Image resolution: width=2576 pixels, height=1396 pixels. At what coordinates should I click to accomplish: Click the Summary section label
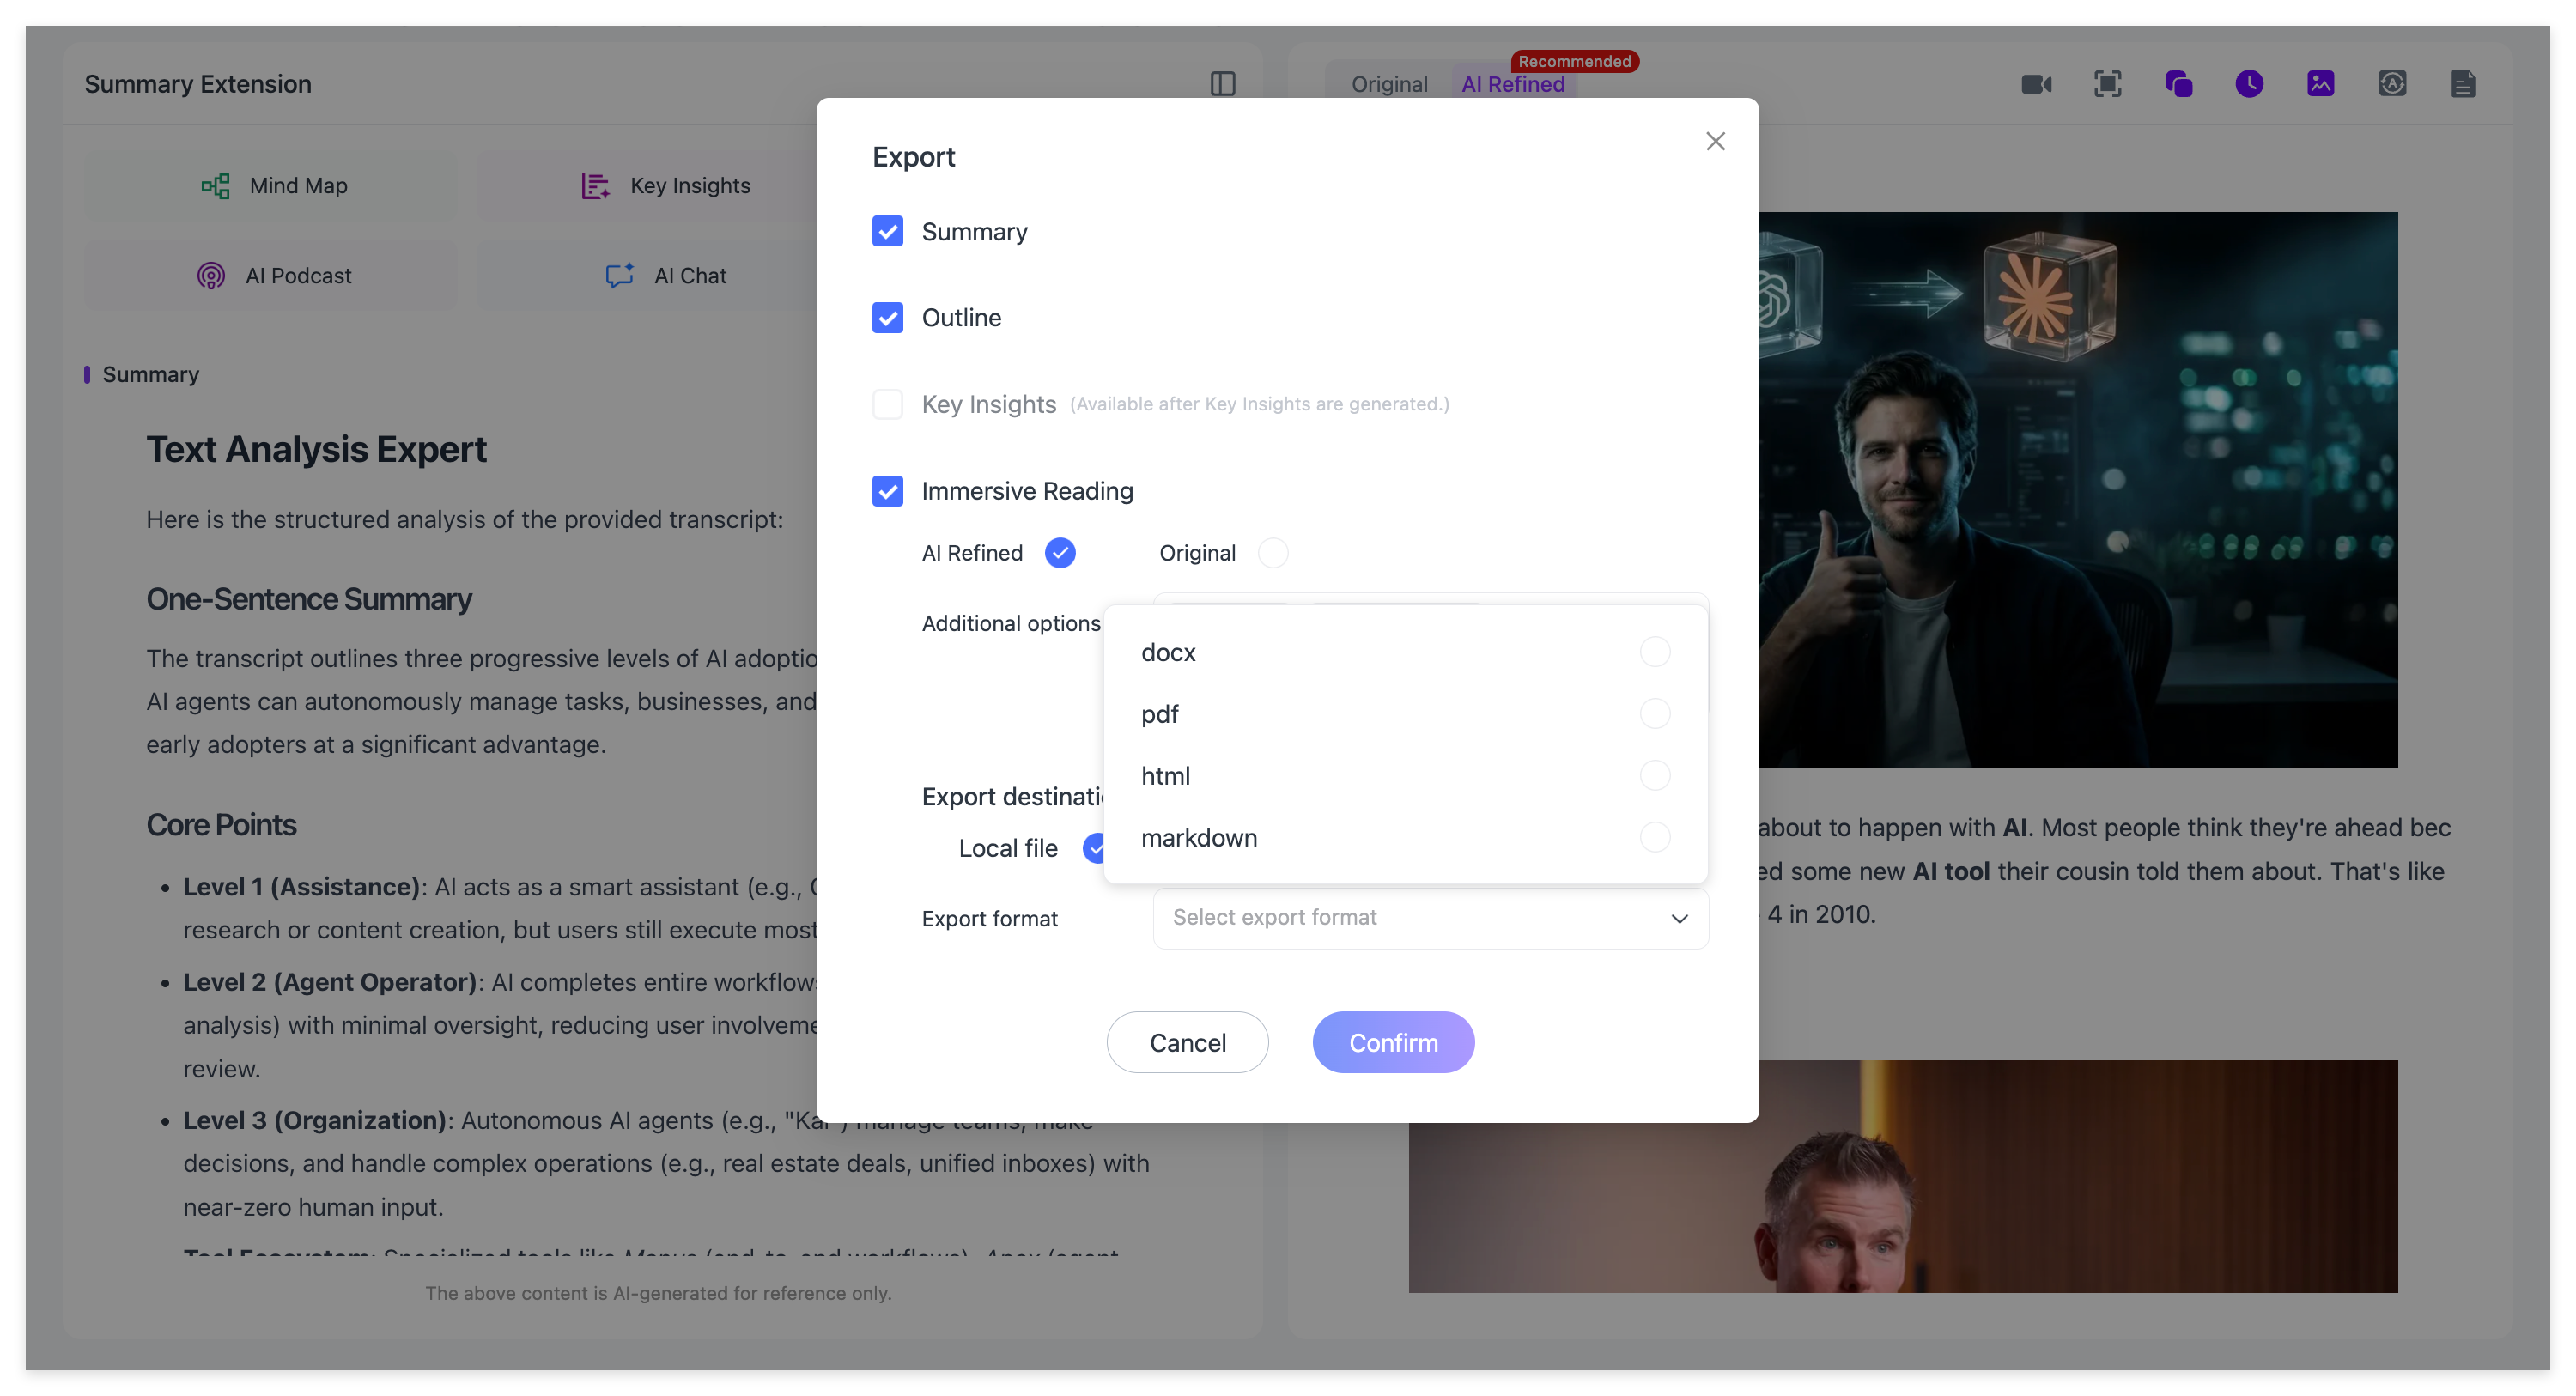pyautogui.click(x=151, y=375)
